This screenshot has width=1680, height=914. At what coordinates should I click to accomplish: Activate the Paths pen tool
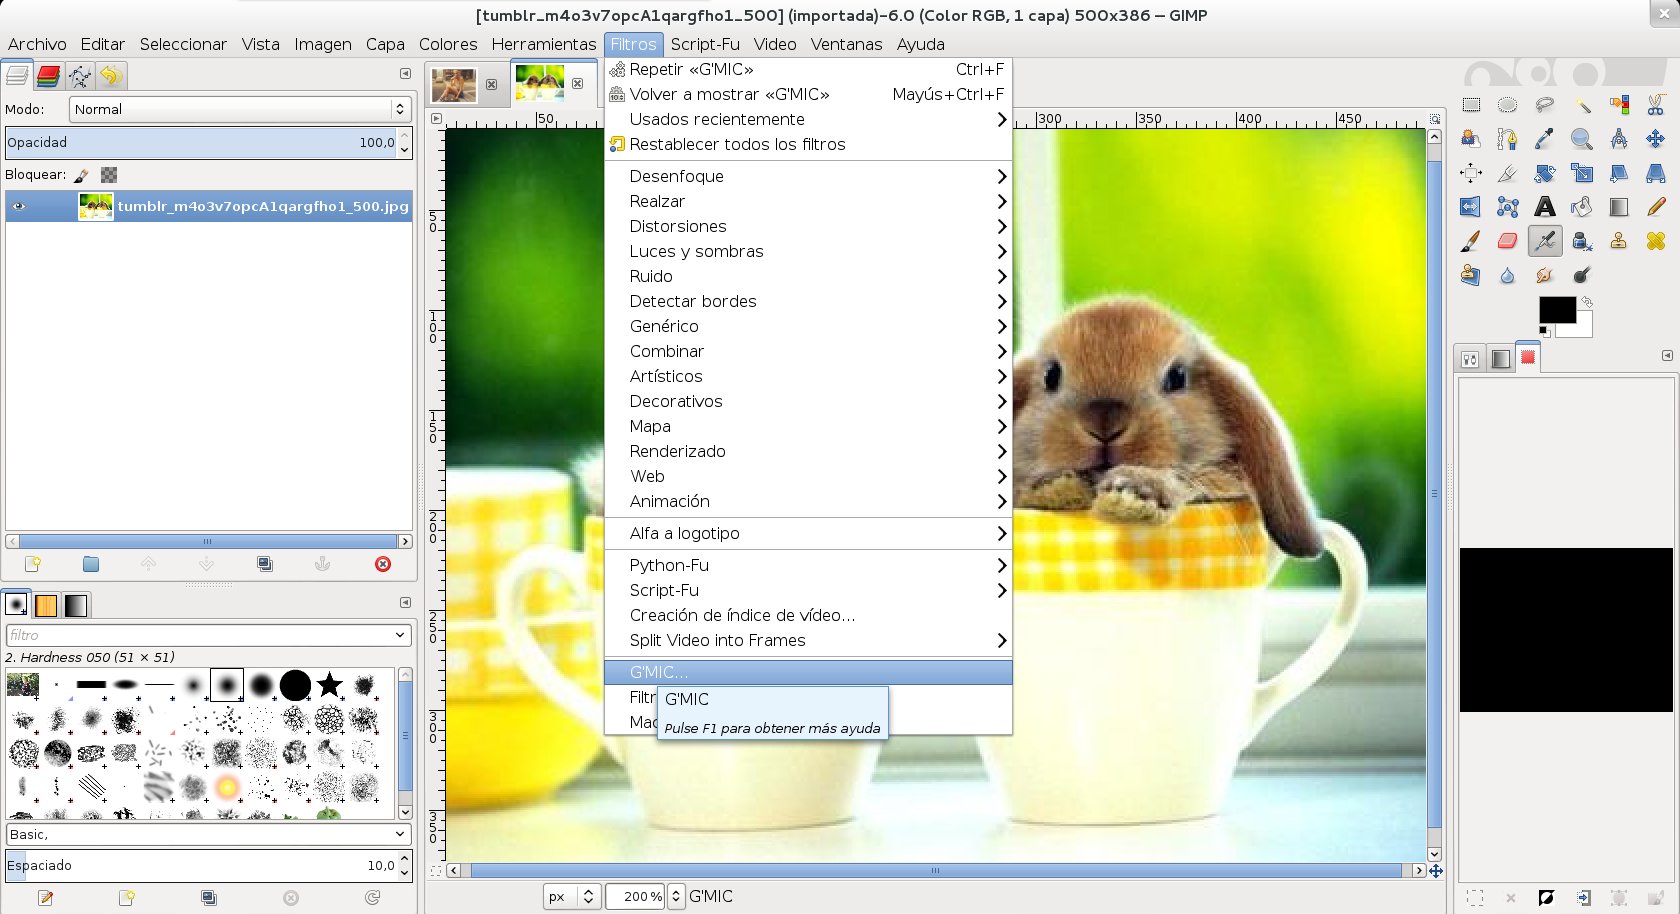pos(1508,139)
